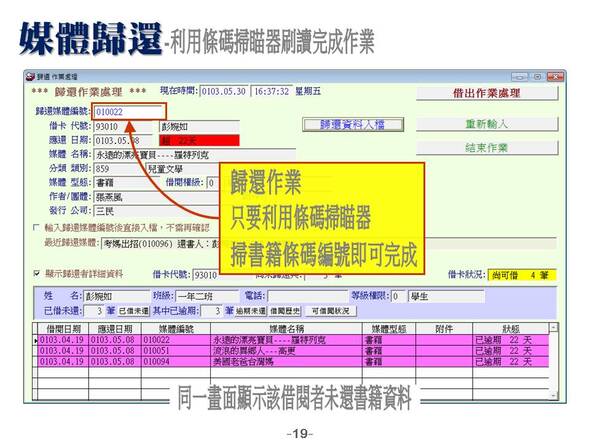The image size is (590, 443).
Task: Click the 重新輸入 button
Action: click(487, 124)
